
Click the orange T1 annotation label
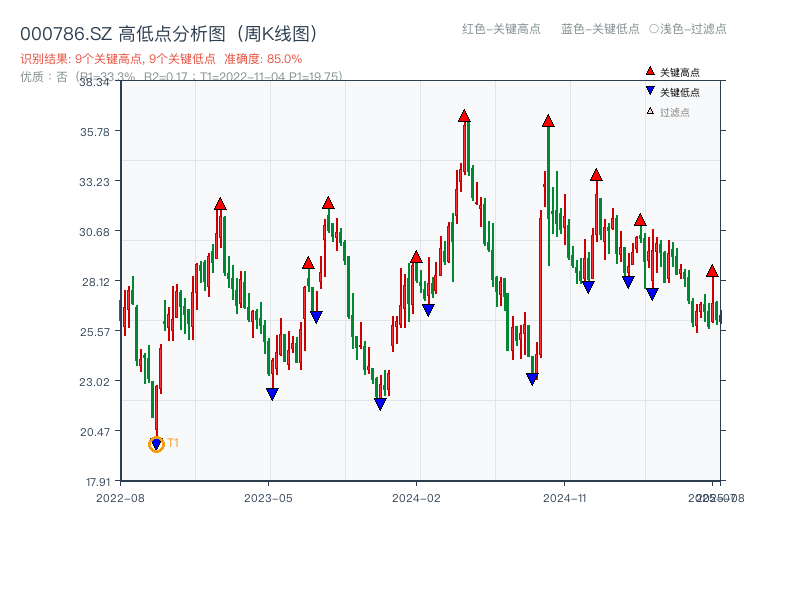click(173, 443)
